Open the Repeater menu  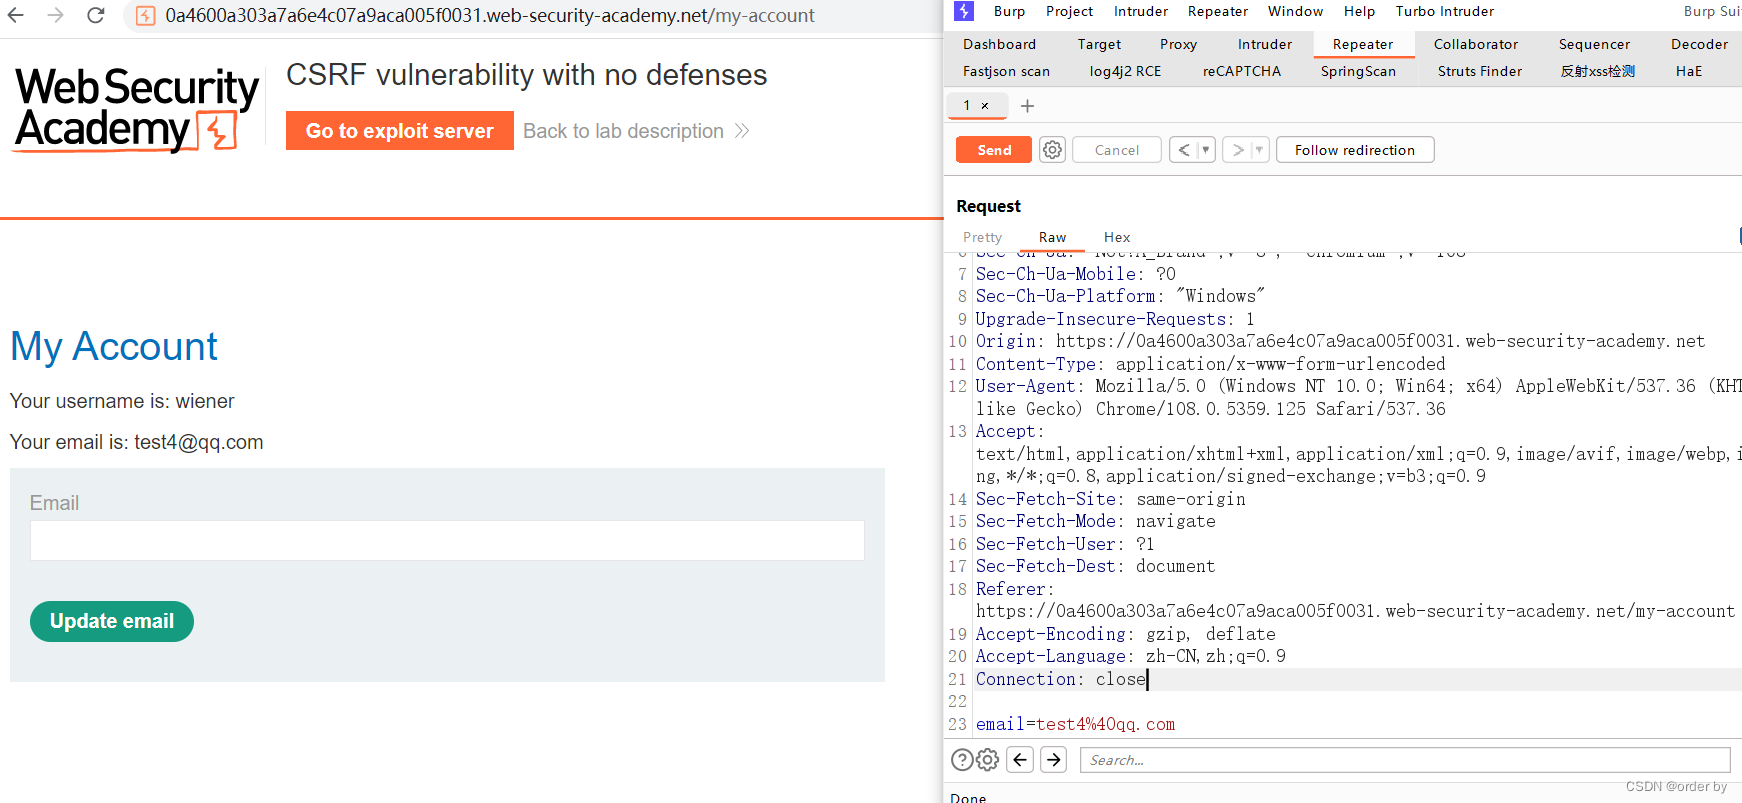[1218, 11]
